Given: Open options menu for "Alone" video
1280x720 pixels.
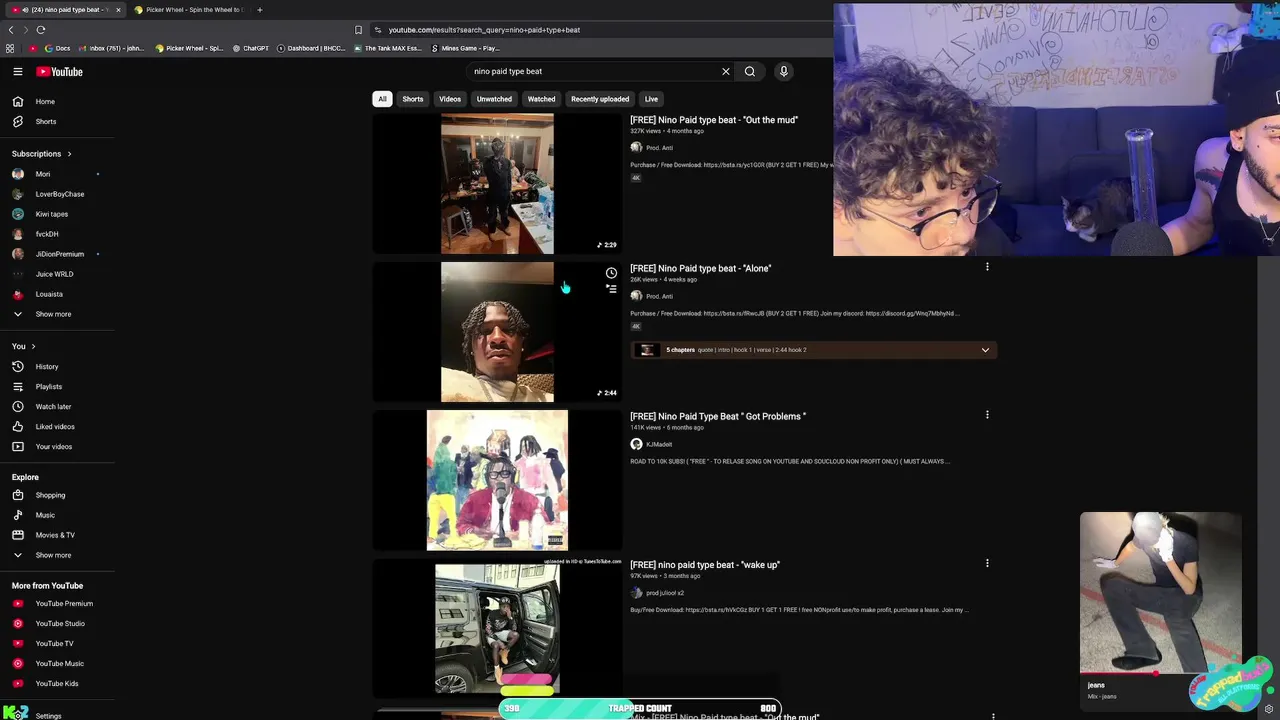Looking at the screenshot, I should [987, 267].
